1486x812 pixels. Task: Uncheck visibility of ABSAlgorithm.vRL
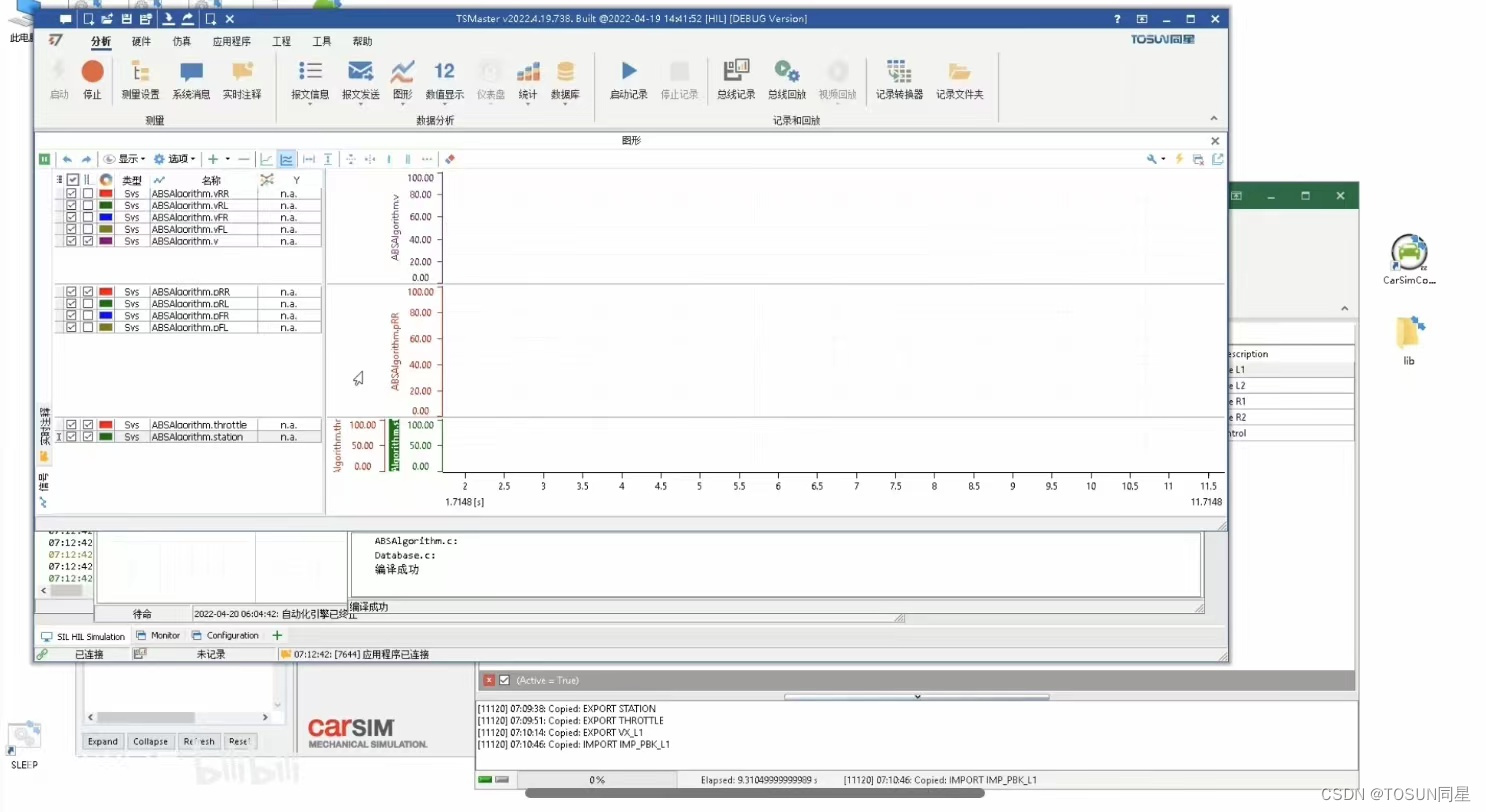coord(71,204)
